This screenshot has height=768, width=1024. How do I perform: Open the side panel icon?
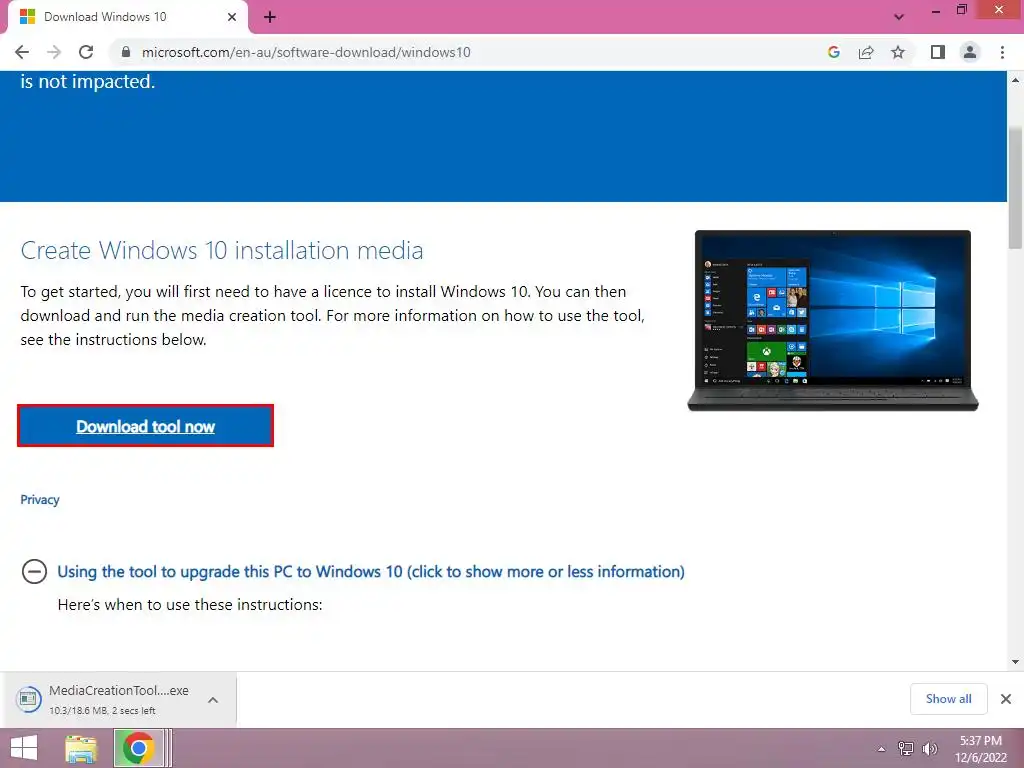pyautogui.click(x=938, y=52)
